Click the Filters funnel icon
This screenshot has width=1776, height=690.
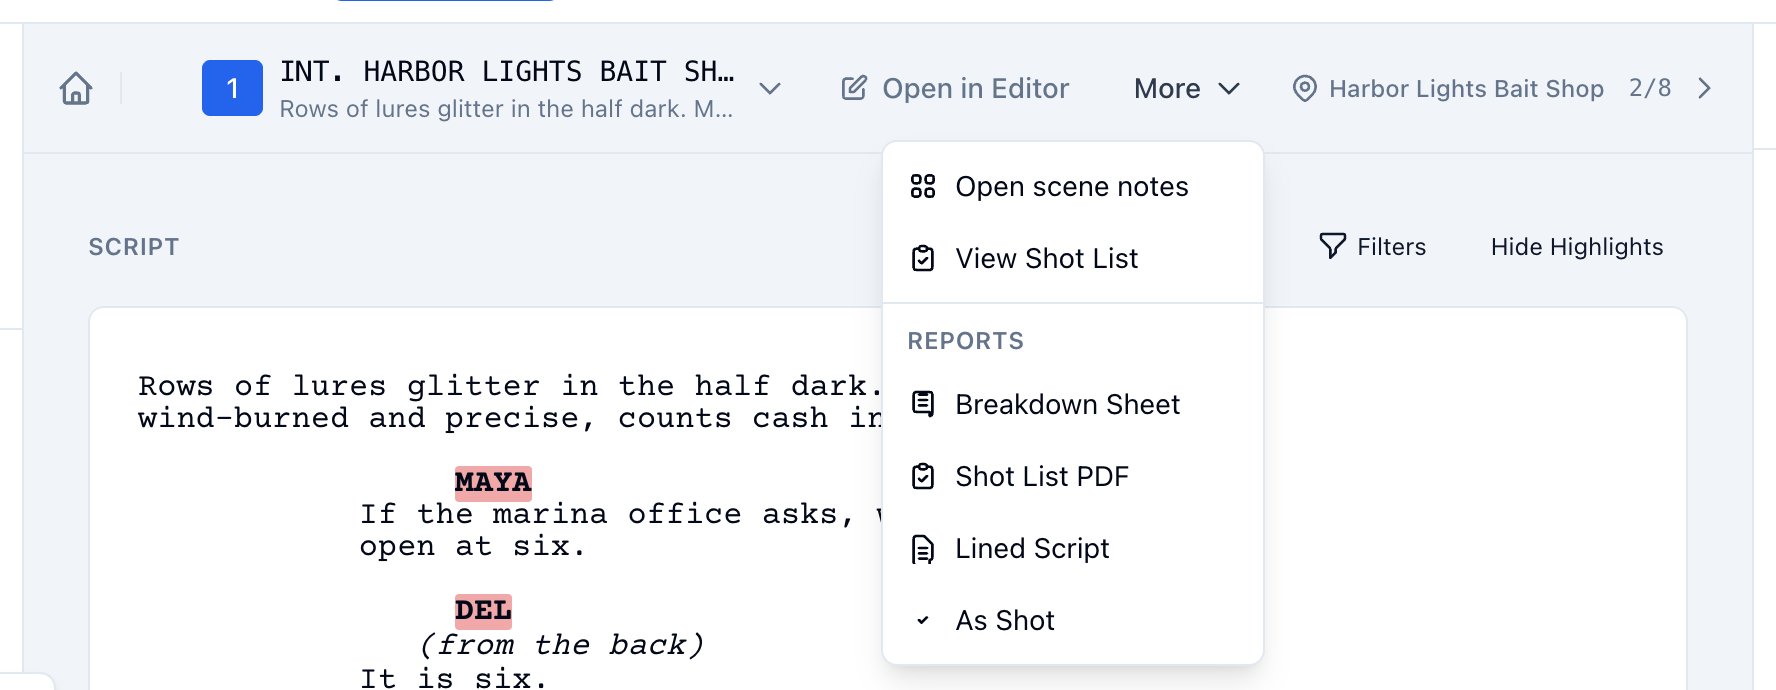click(x=1332, y=247)
